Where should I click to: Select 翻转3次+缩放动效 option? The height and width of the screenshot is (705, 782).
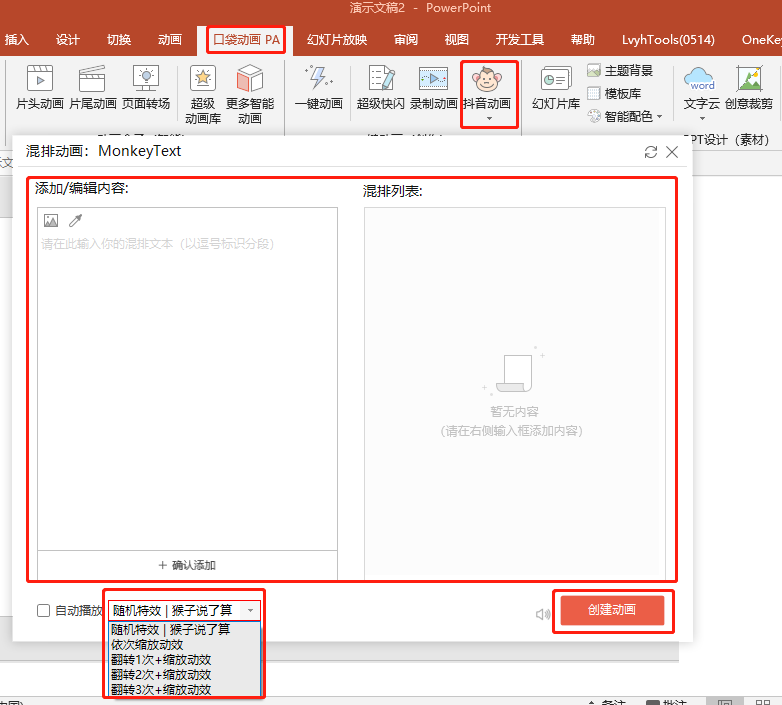[x=185, y=690]
